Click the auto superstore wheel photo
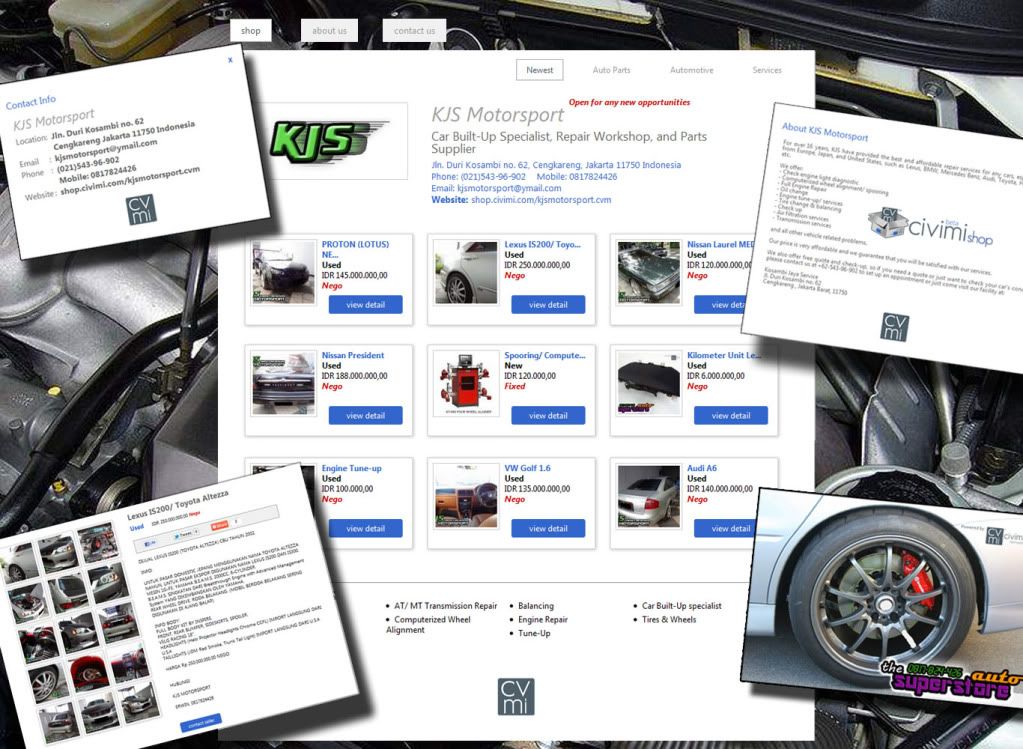 [884, 596]
